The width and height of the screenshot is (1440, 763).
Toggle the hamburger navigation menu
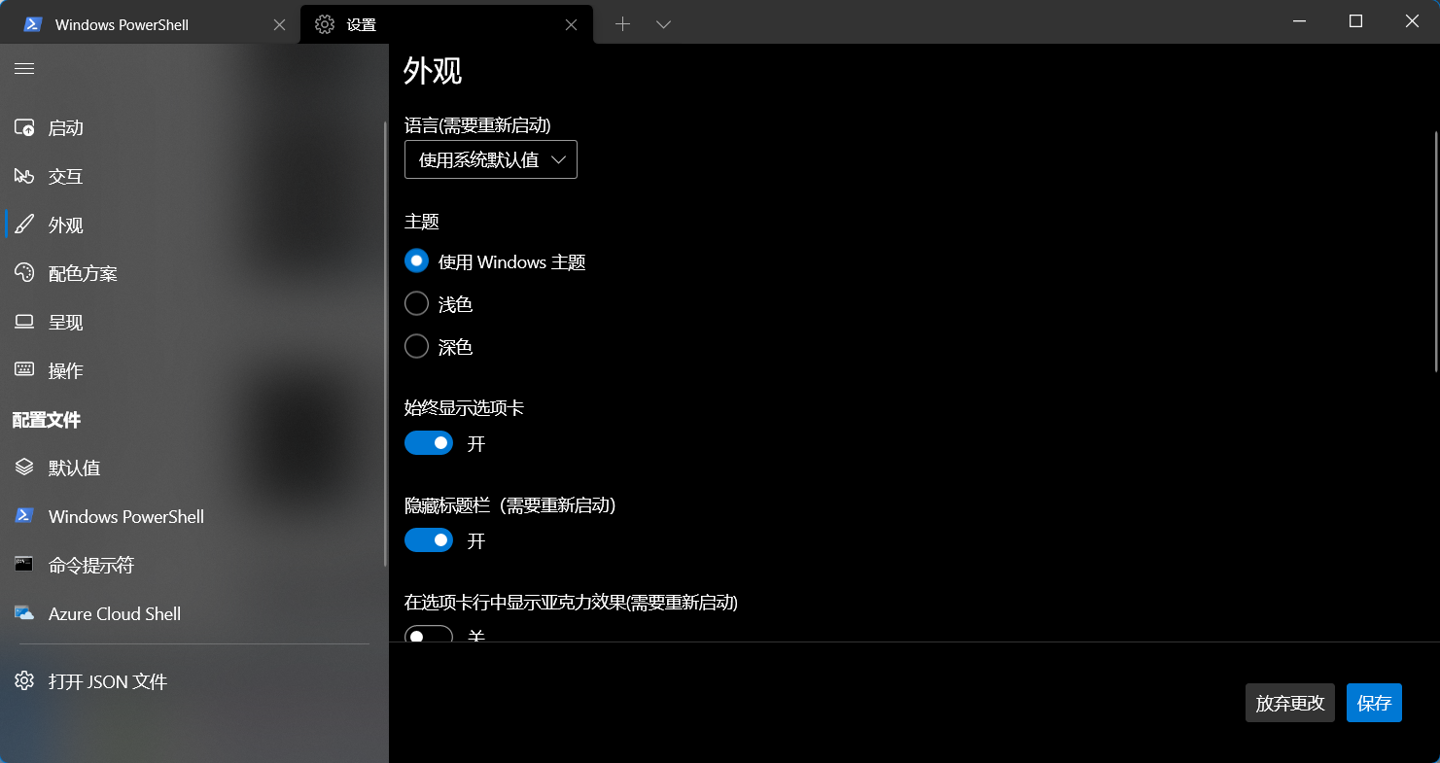click(x=24, y=68)
